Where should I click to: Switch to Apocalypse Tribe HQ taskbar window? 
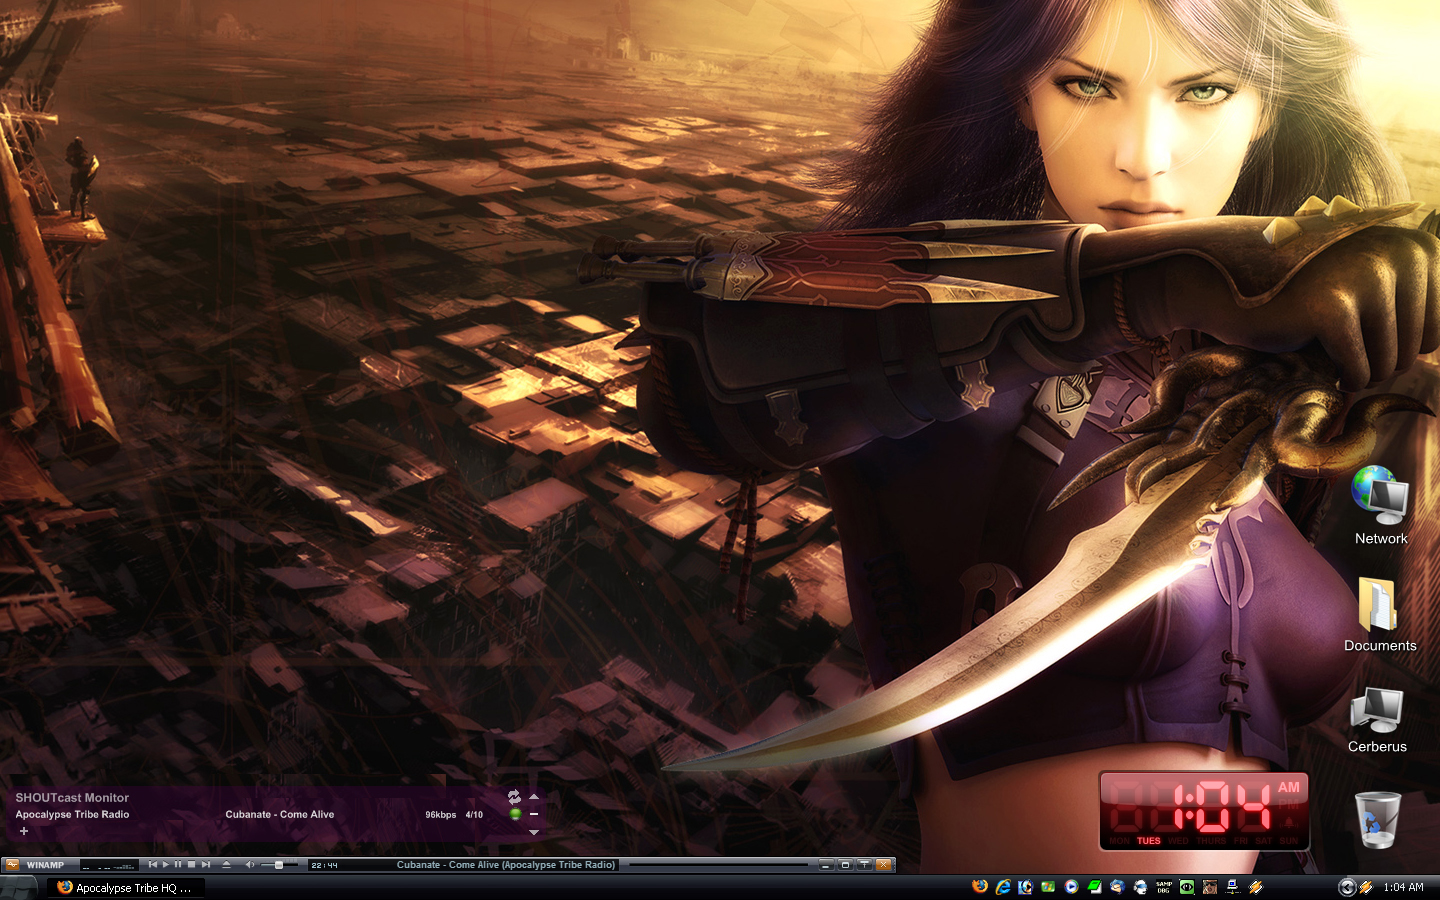click(x=125, y=887)
